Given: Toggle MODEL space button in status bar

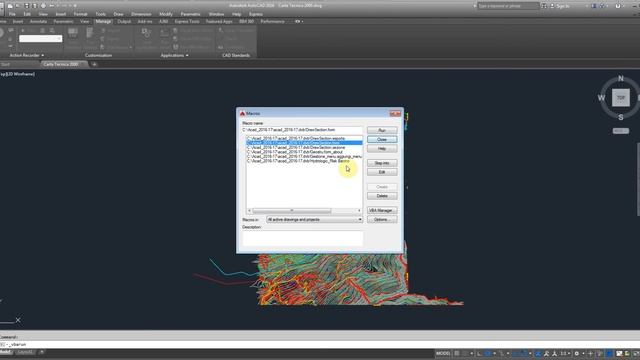Looking at the screenshot, I should click(443, 353).
